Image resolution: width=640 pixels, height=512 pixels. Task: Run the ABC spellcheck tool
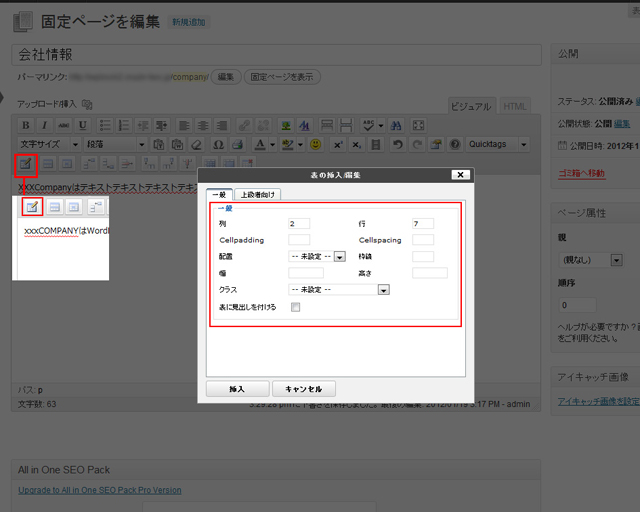coord(369,125)
